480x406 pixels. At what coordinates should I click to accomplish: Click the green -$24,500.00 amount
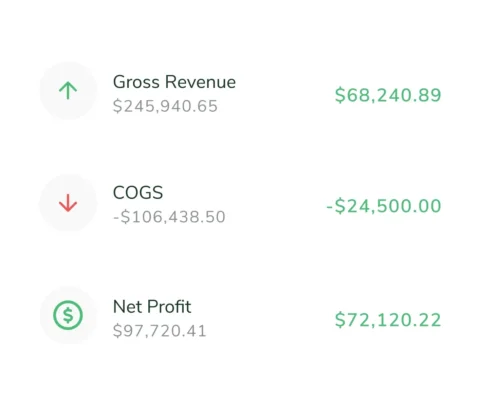coord(384,206)
